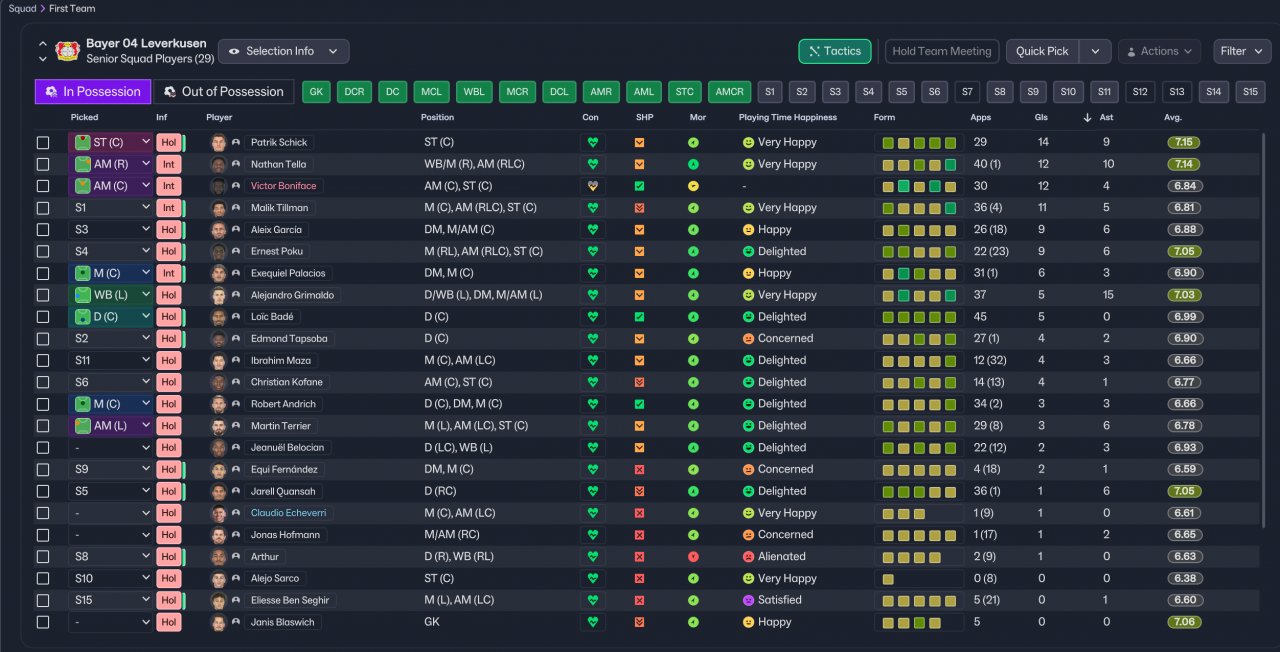Image resolution: width=1280 pixels, height=652 pixels.
Task: Click Victor Boniface's yellow morale icon
Action: (x=693, y=186)
